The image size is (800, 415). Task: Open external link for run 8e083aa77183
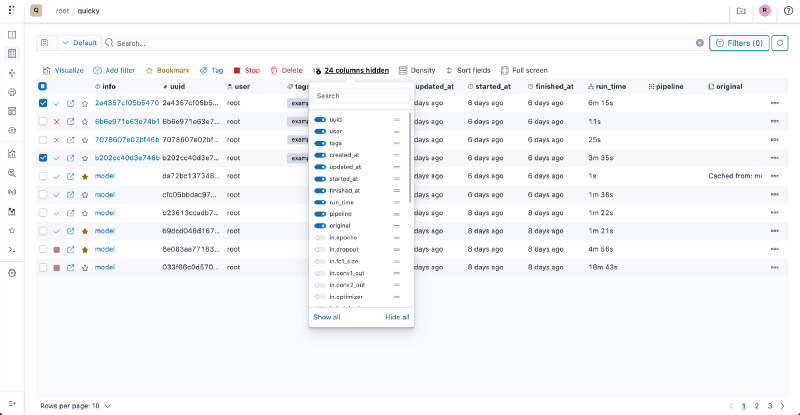70,250
